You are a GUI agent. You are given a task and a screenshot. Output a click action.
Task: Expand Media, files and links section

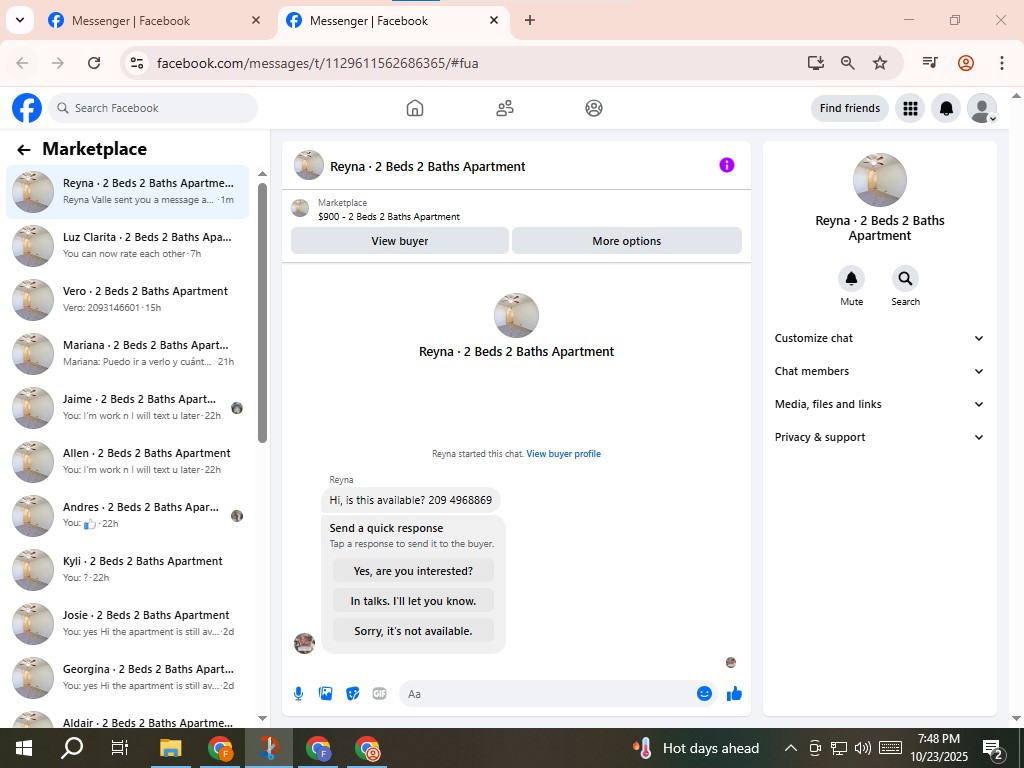pyautogui.click(x=879, y=404)
